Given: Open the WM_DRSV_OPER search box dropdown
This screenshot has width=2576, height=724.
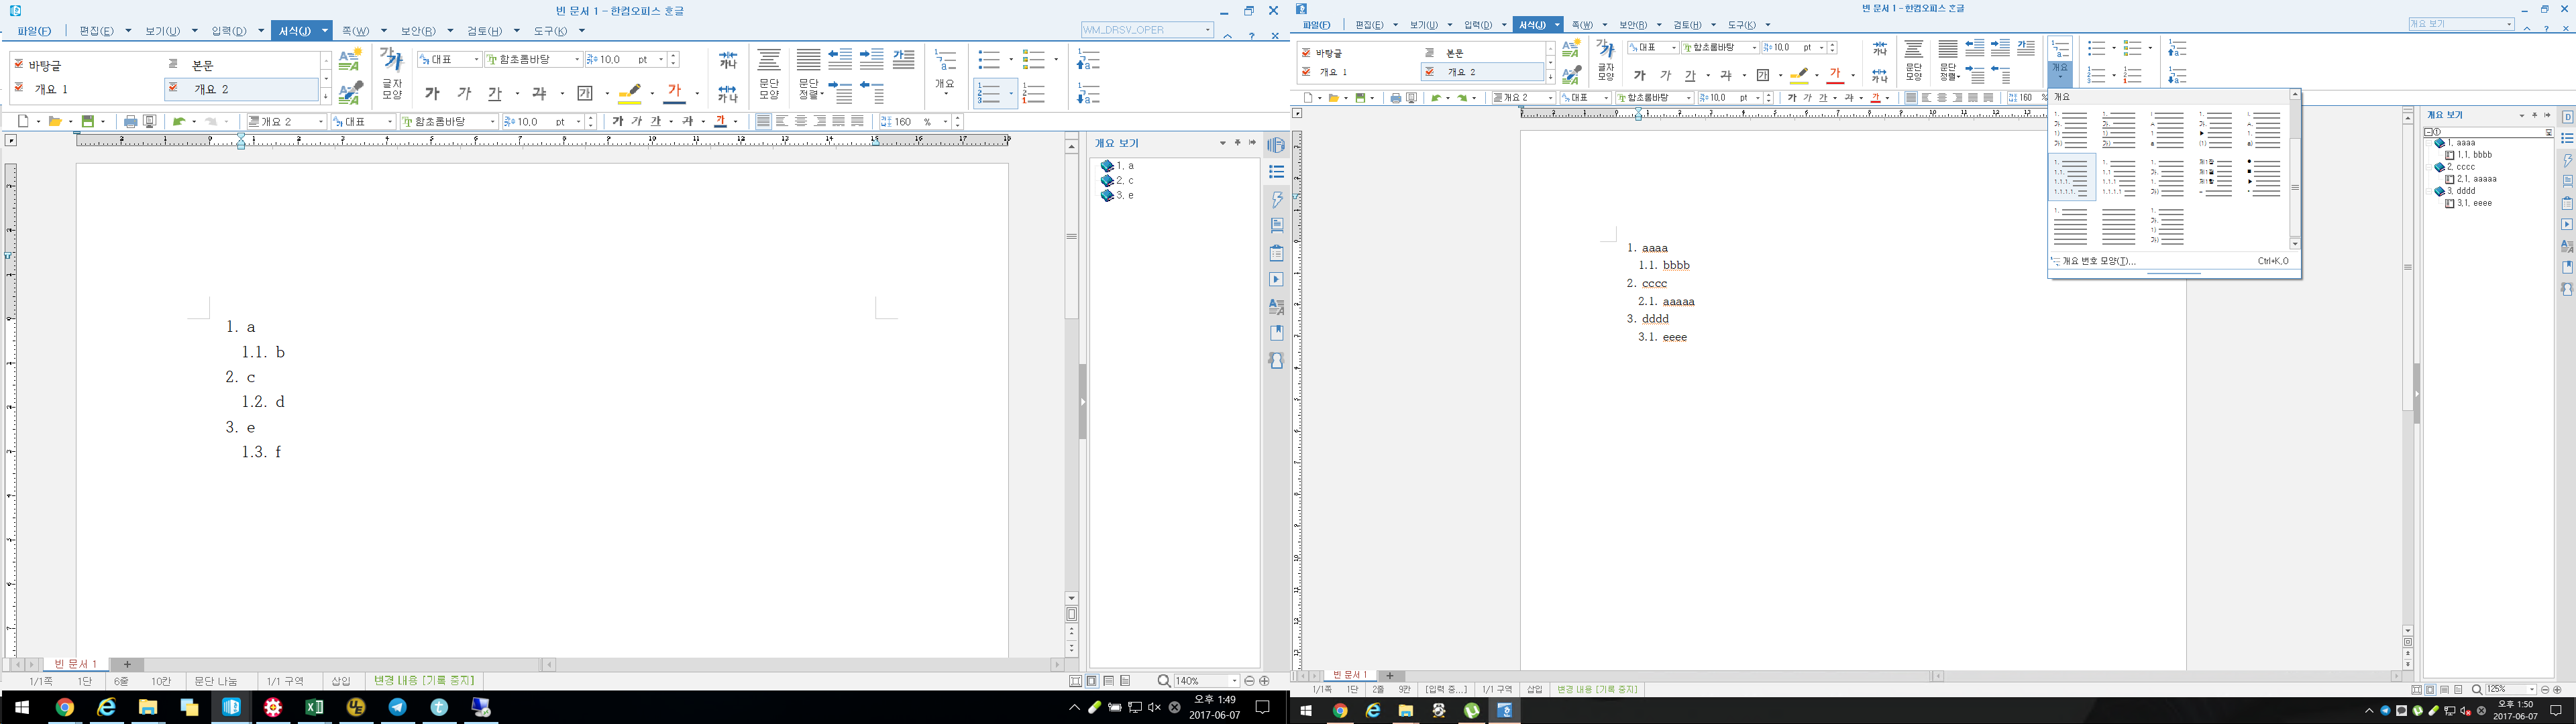Looking at the screenshot, I should (x=1207, y=30).
